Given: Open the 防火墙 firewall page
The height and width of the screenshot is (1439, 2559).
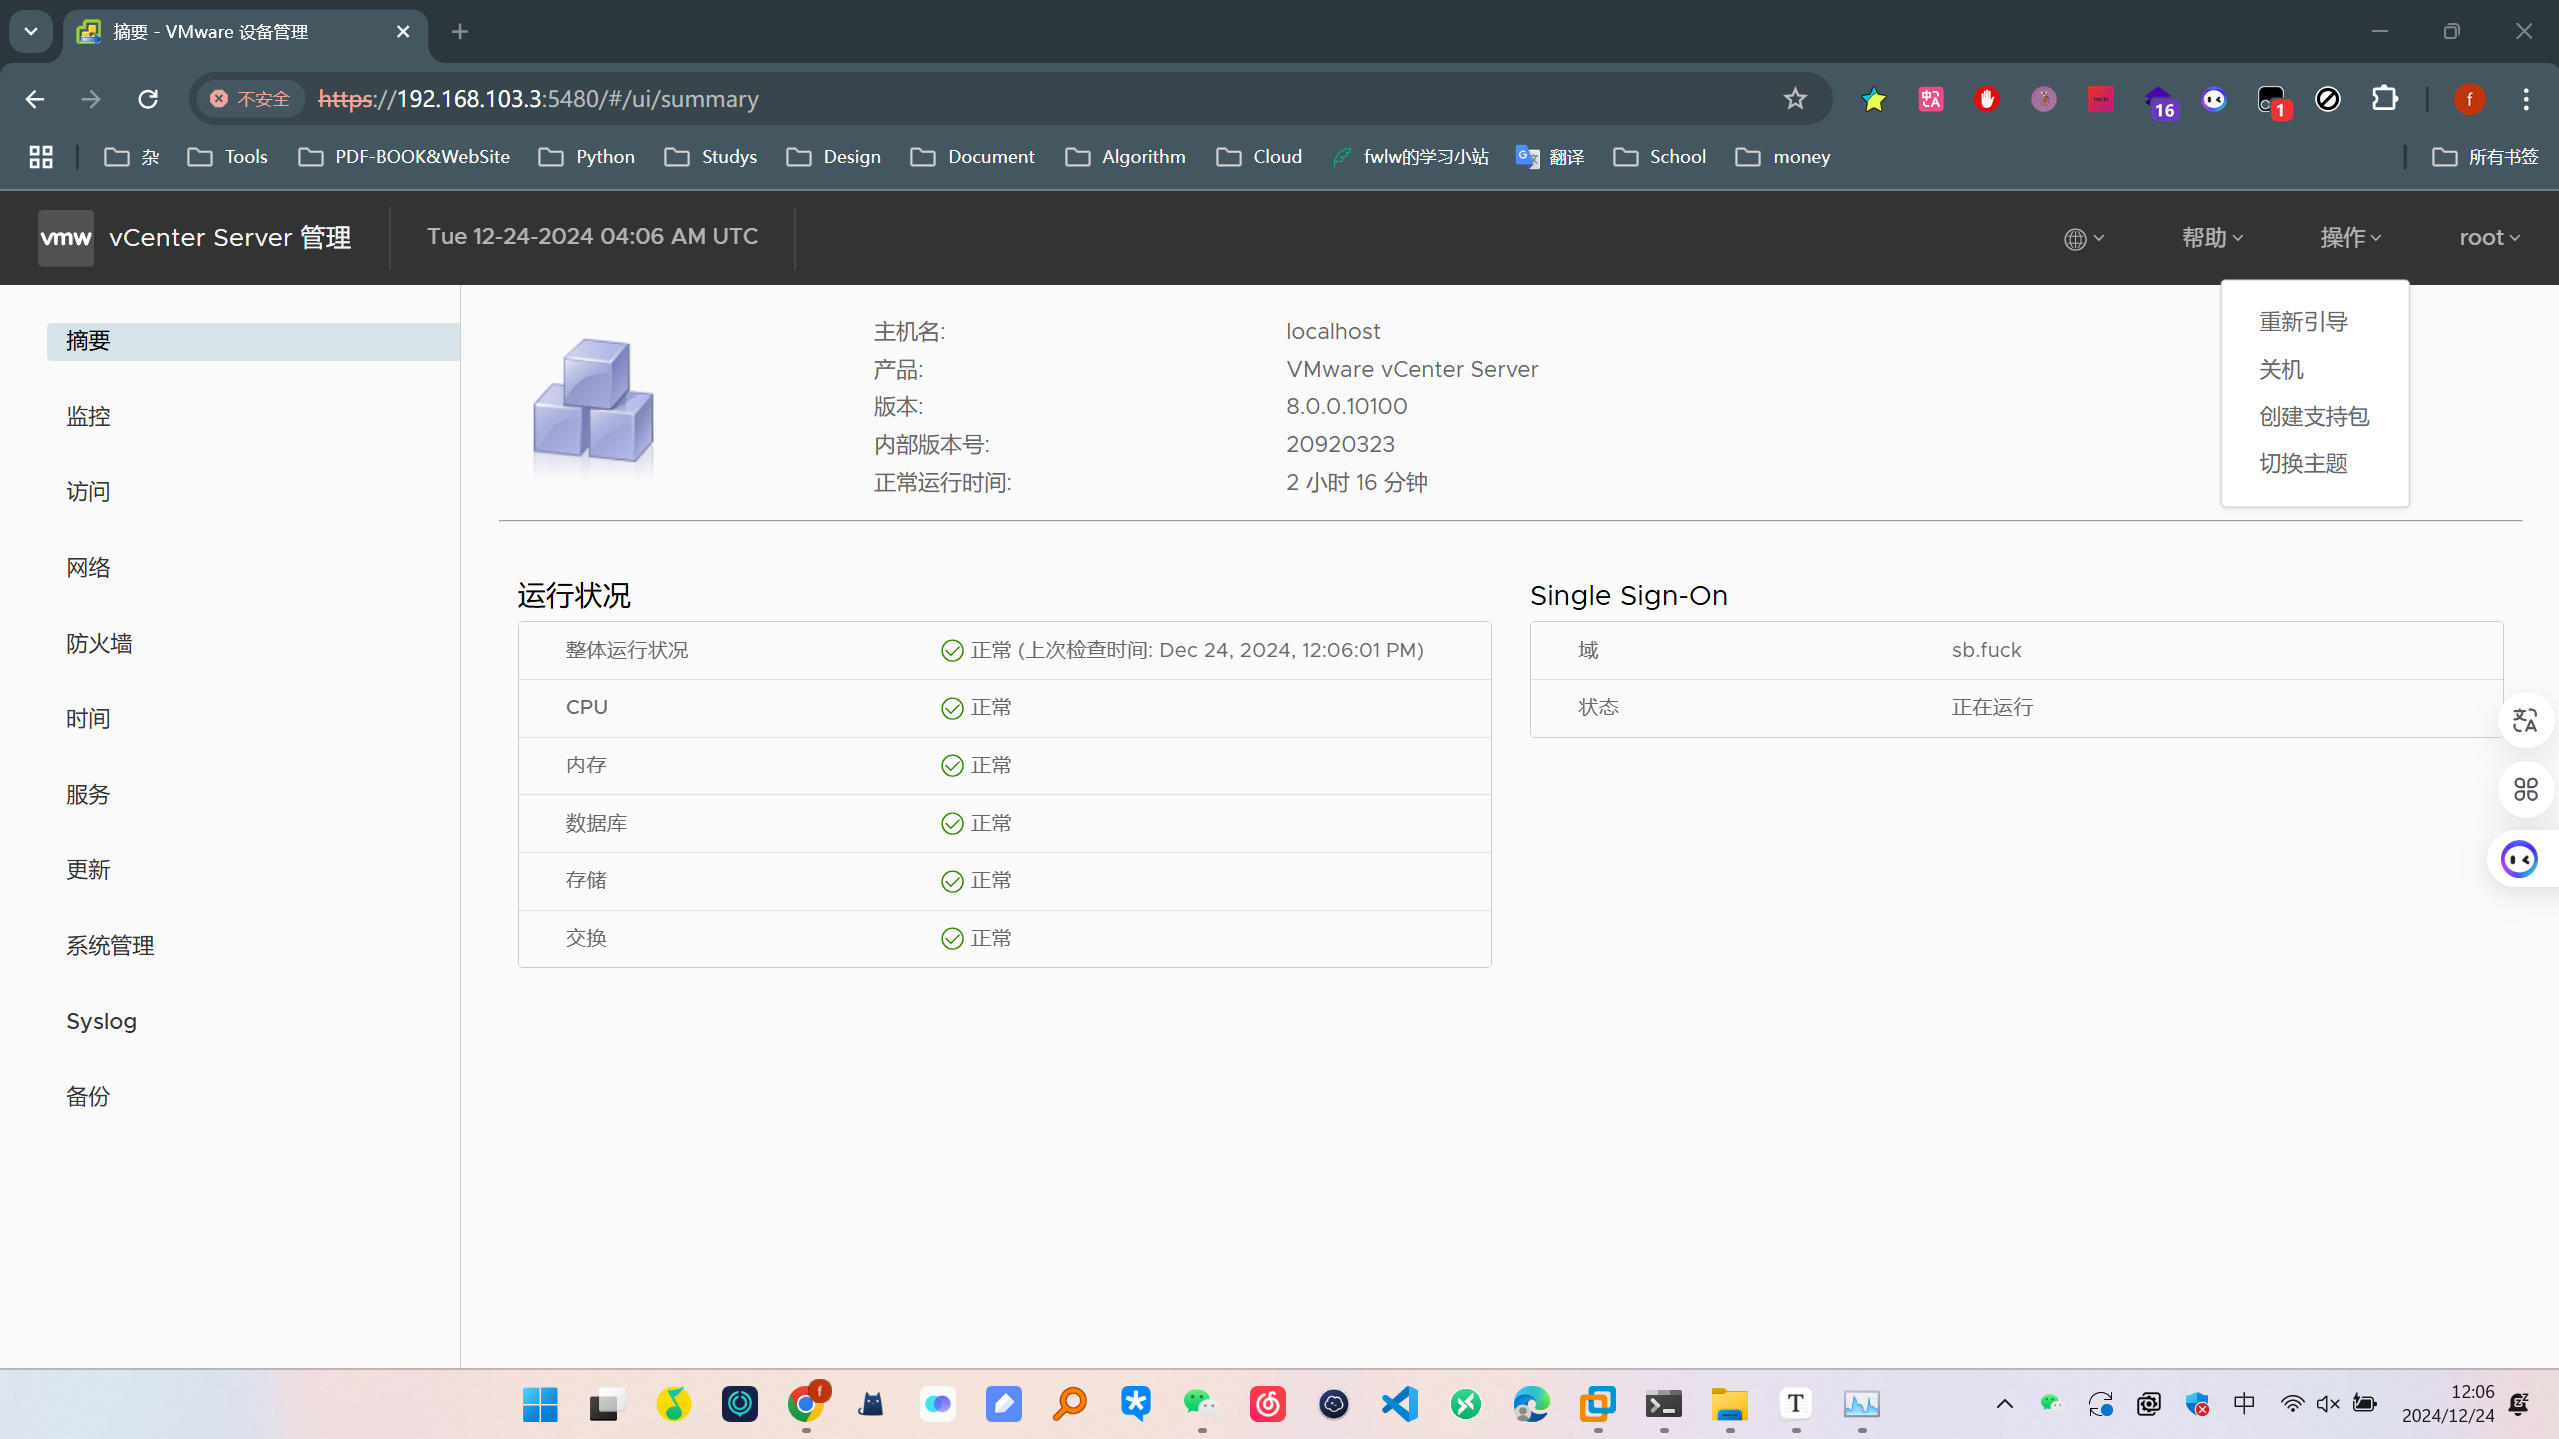Looking at the screenshot, I should [x=99, y=644].
